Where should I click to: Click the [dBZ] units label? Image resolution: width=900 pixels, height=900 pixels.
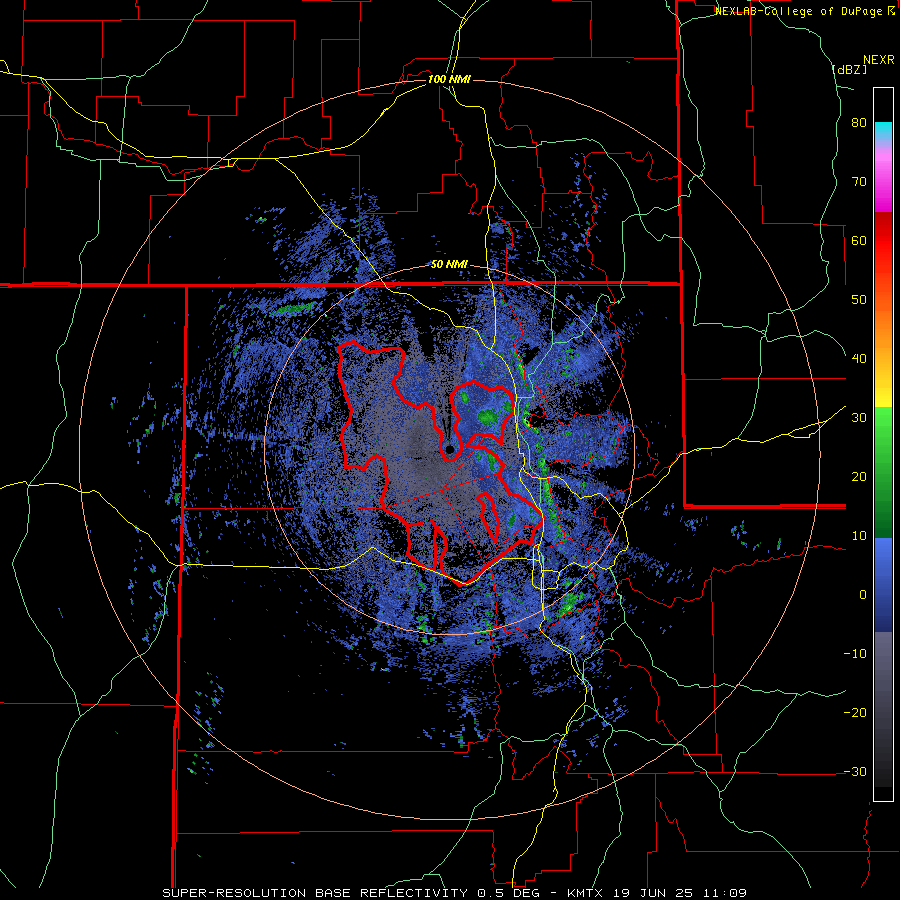[x=849, y=69]
